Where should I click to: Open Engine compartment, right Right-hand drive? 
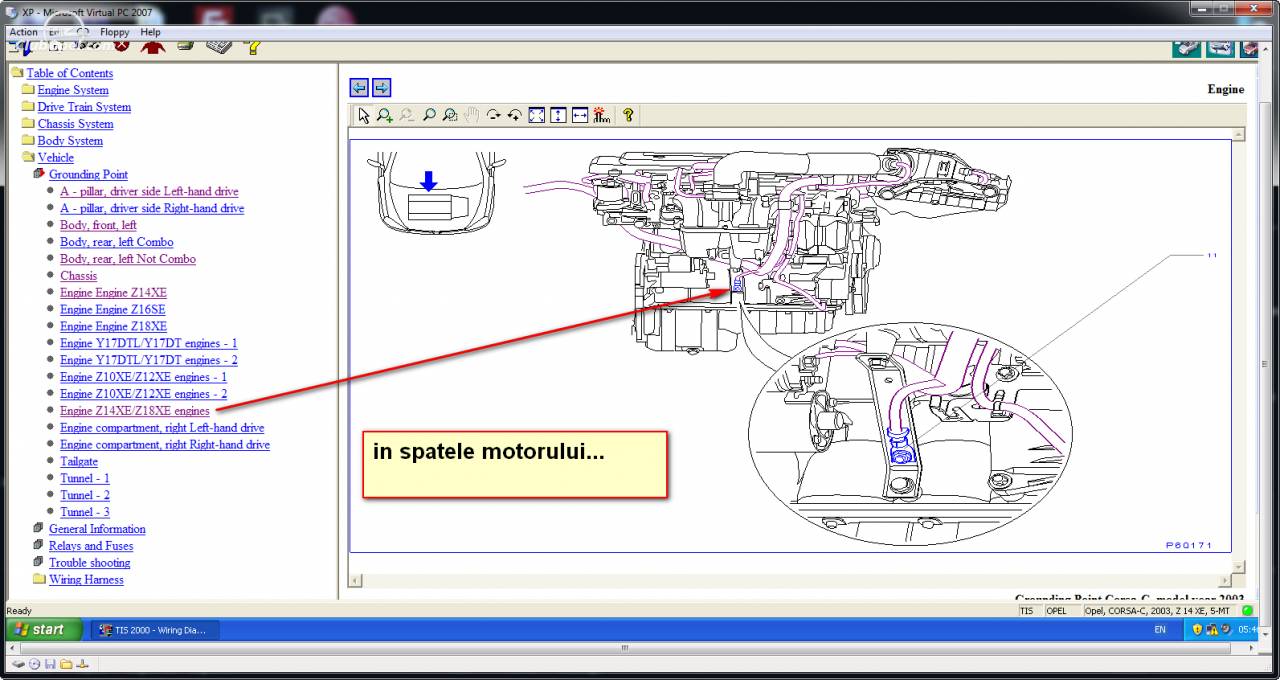(165, 445)
